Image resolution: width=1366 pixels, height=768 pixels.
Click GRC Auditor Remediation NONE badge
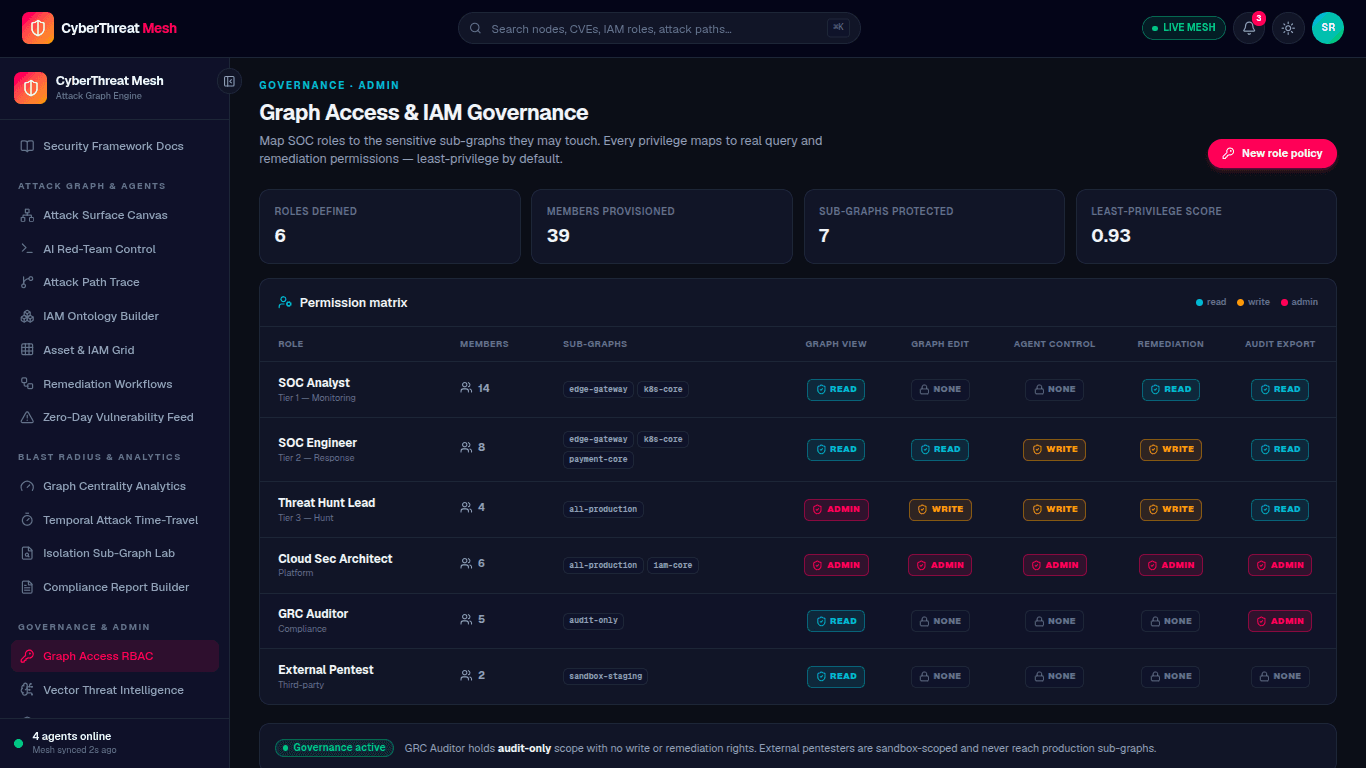1171,621
